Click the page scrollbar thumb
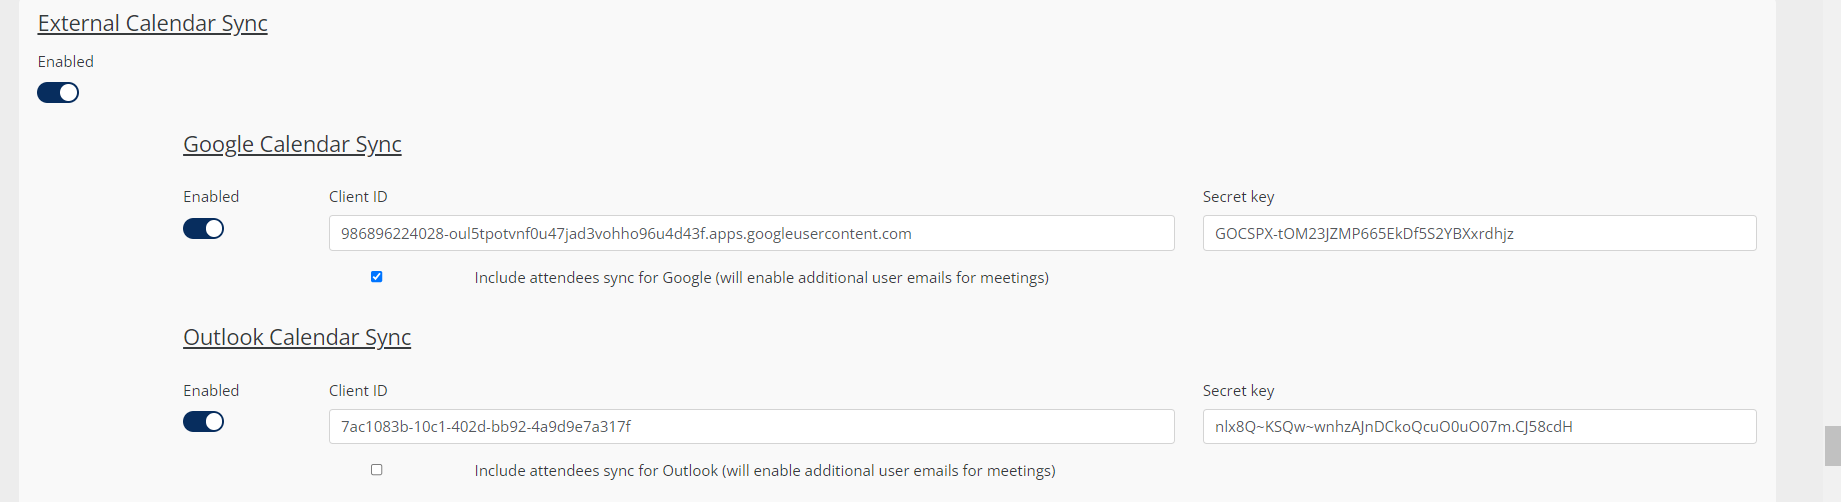This screenshot has height=502, width=1841. [x=1832, y=446]
